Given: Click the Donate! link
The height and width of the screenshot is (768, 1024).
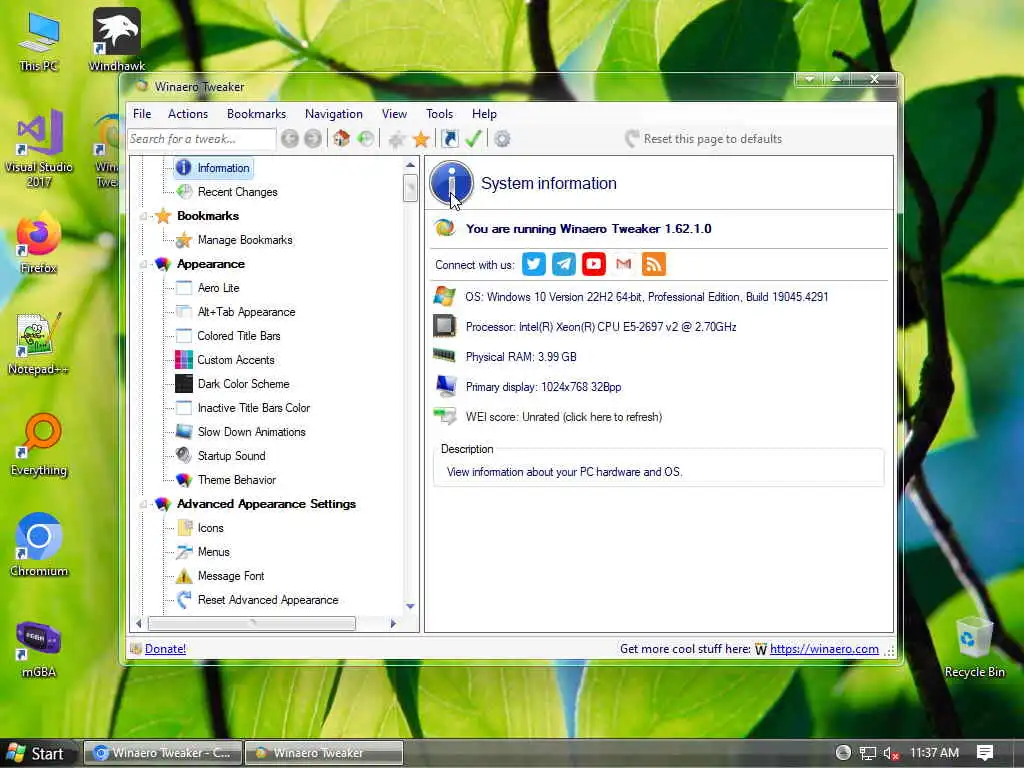Looking at the screenshot, I should click(165, 648).
